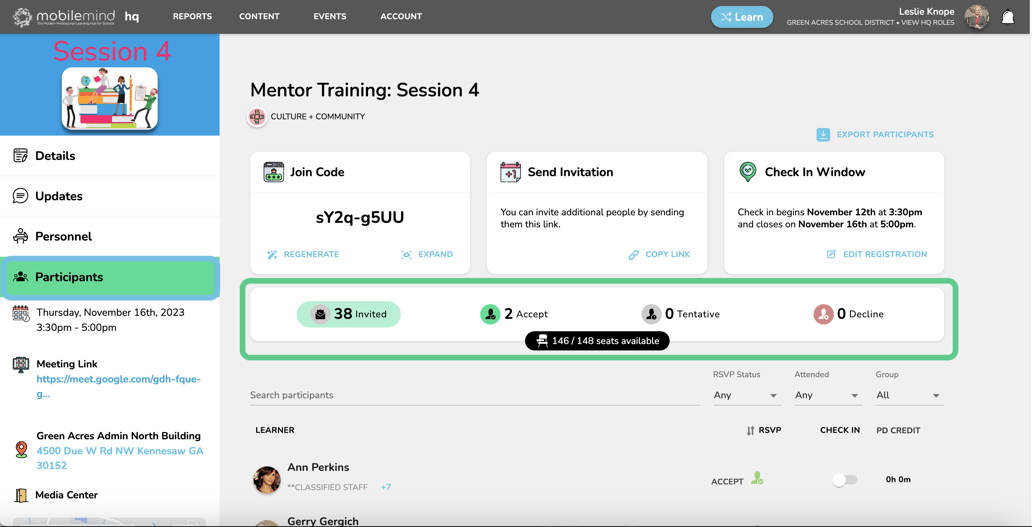Click Leslie Knope's profile avatar
This screenshot has width=1032, height=527.
(x=977, y=17)
